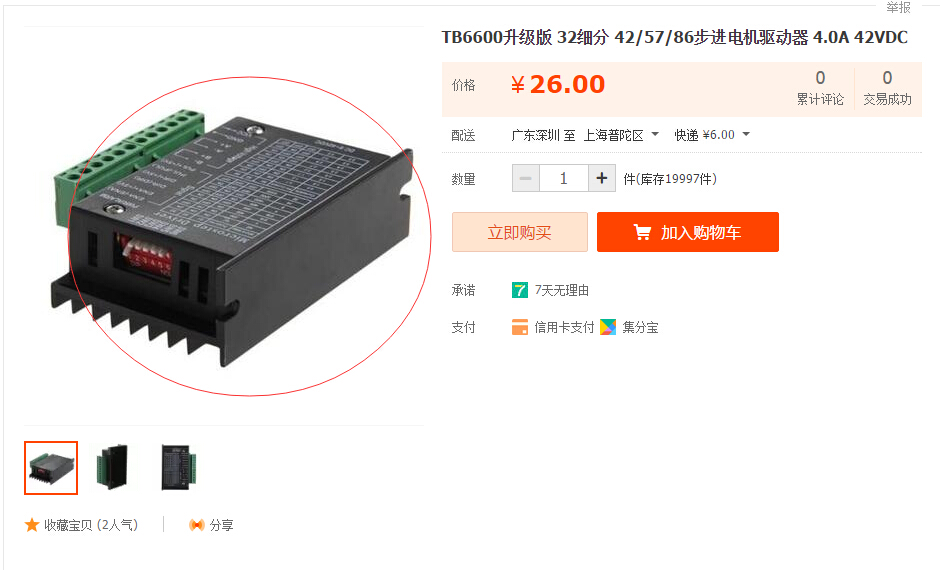940x570 pixels.
Task: Open 交易成功 transaction count
Action: [887, 88]
